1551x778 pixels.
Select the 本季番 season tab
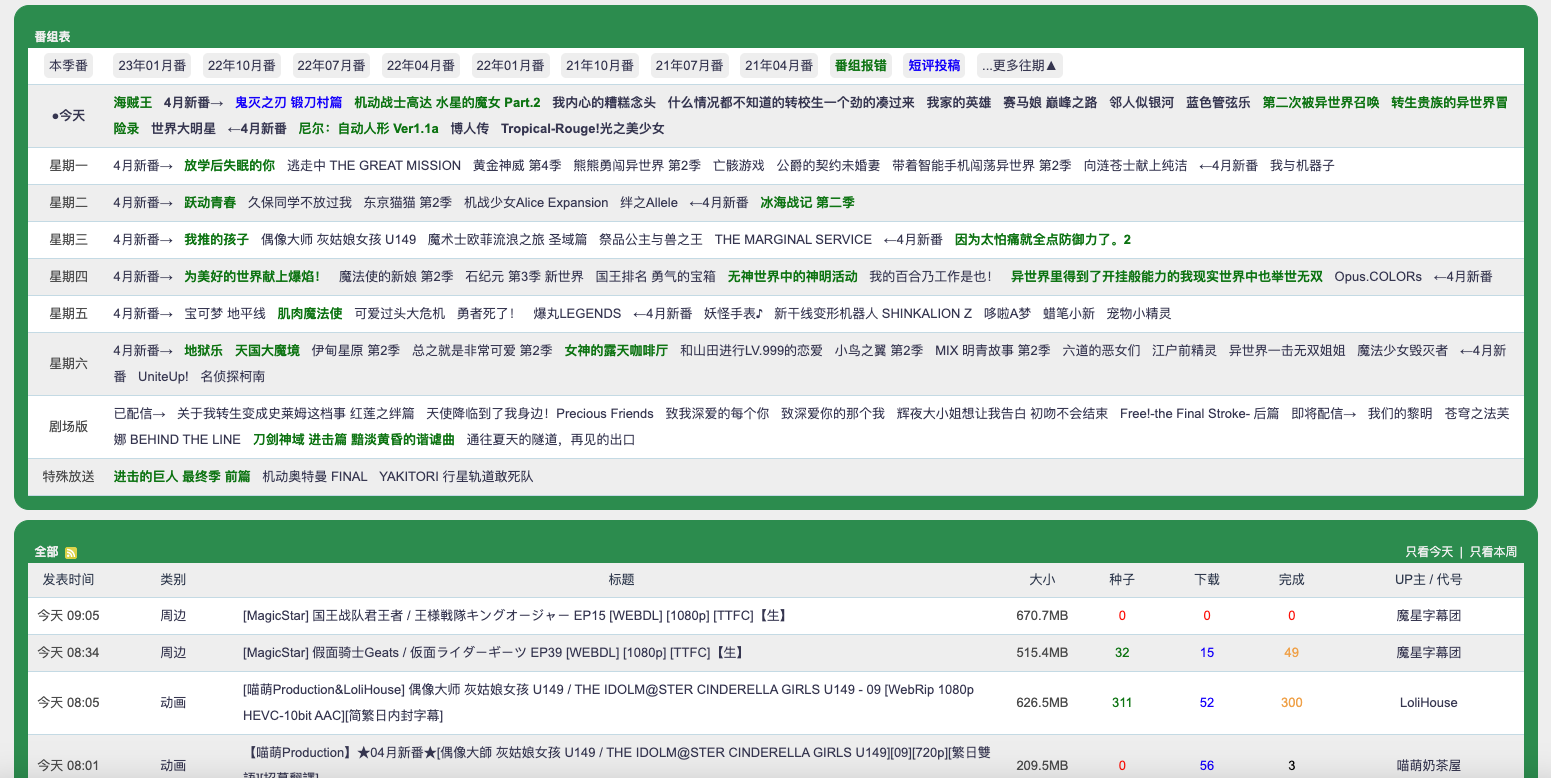click(x=69, y=66)
